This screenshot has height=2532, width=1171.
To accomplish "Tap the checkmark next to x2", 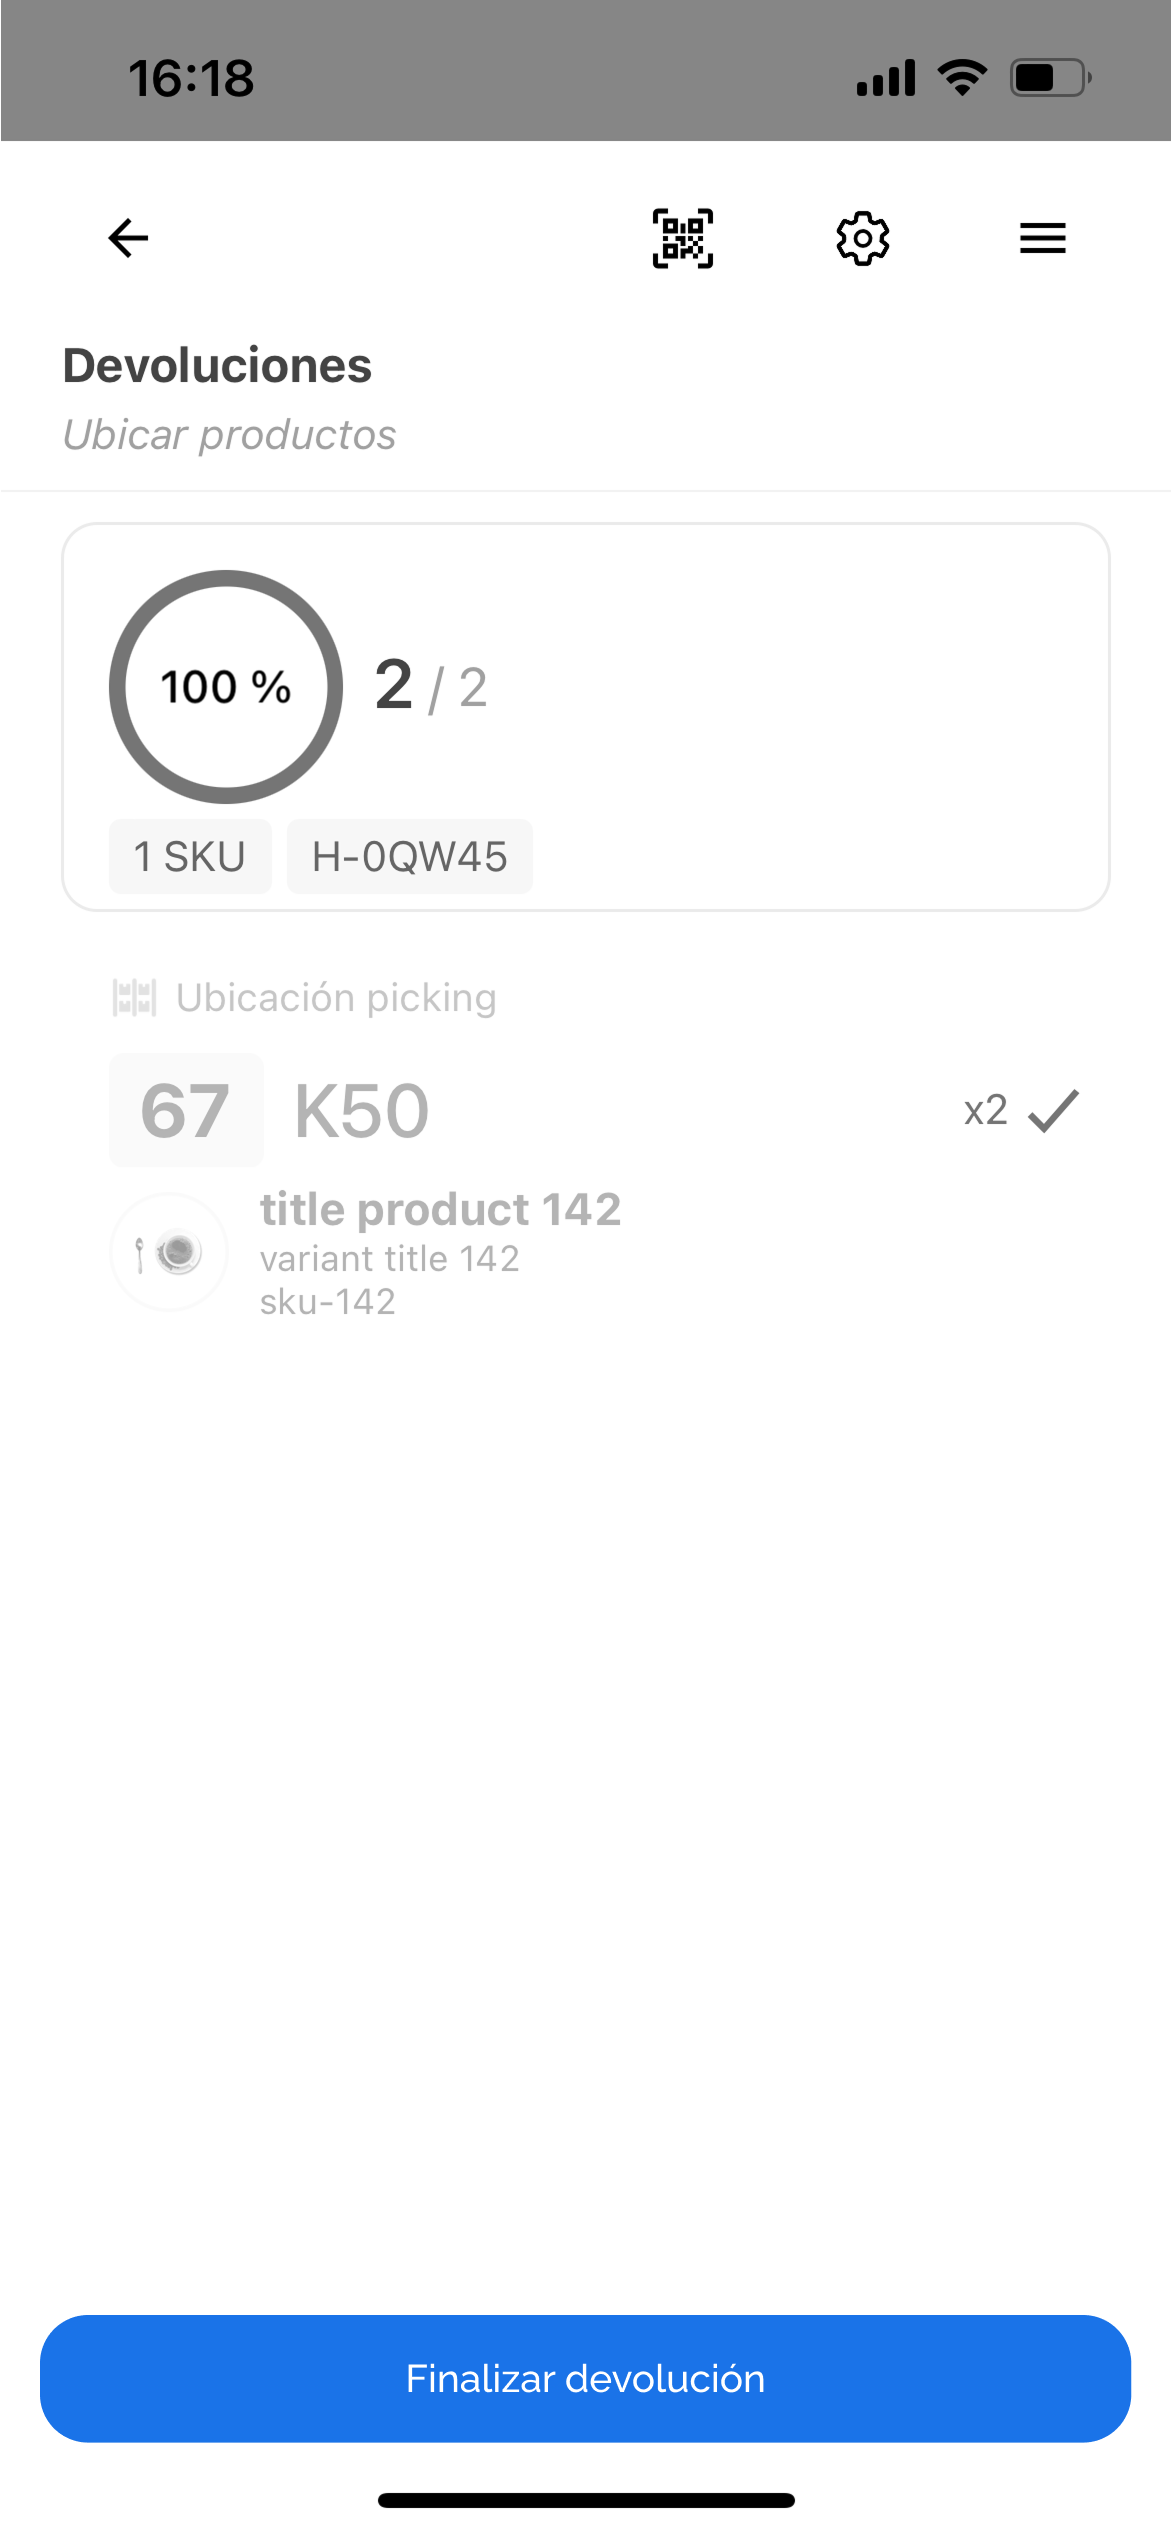I will [x=1054, y=1110].
